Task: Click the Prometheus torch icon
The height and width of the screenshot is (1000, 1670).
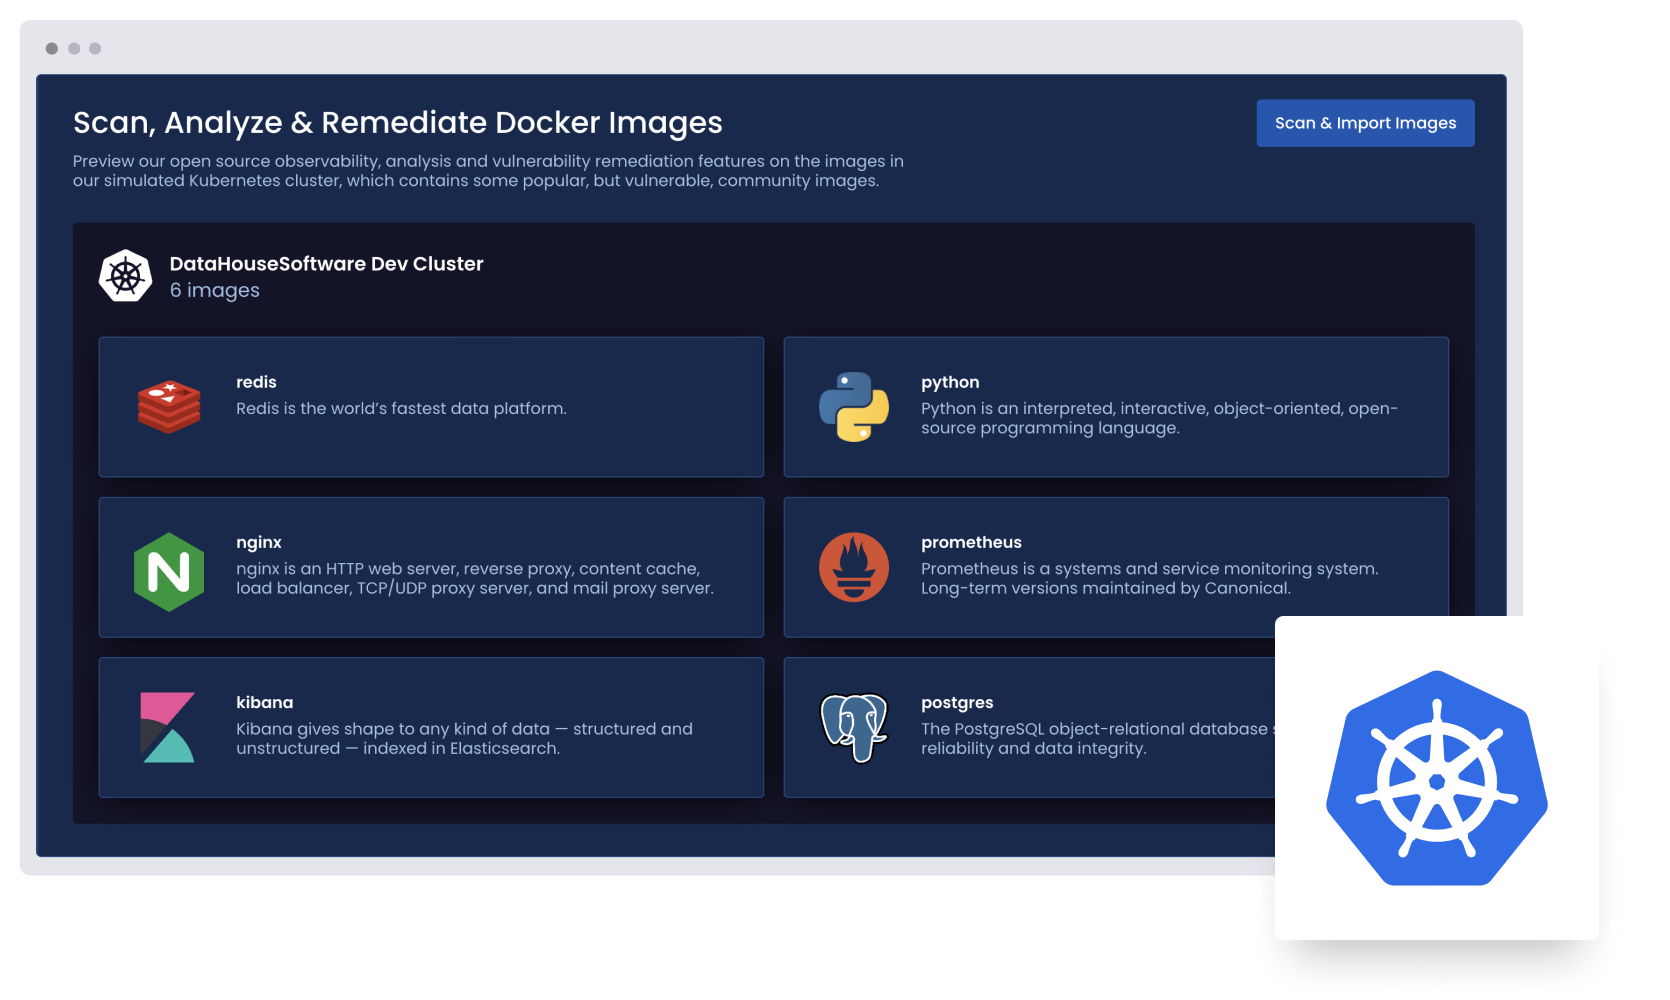Action: (854, 567)
